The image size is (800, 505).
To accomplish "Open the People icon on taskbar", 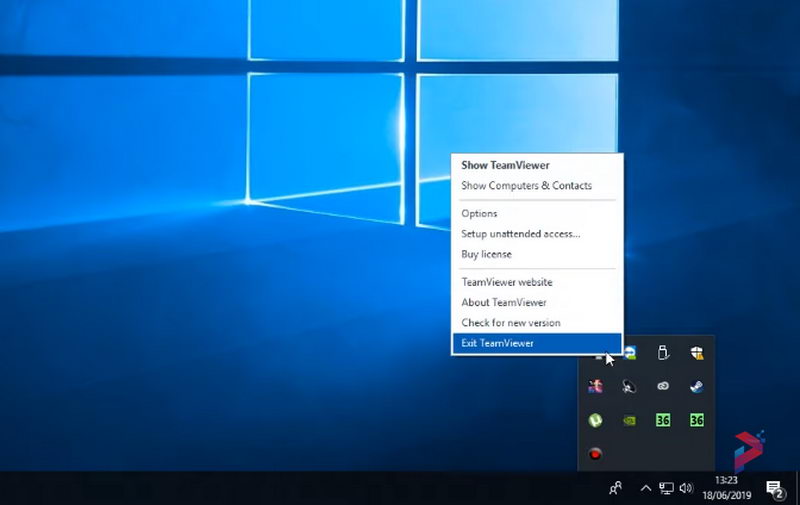I will (x=616, y=488).
